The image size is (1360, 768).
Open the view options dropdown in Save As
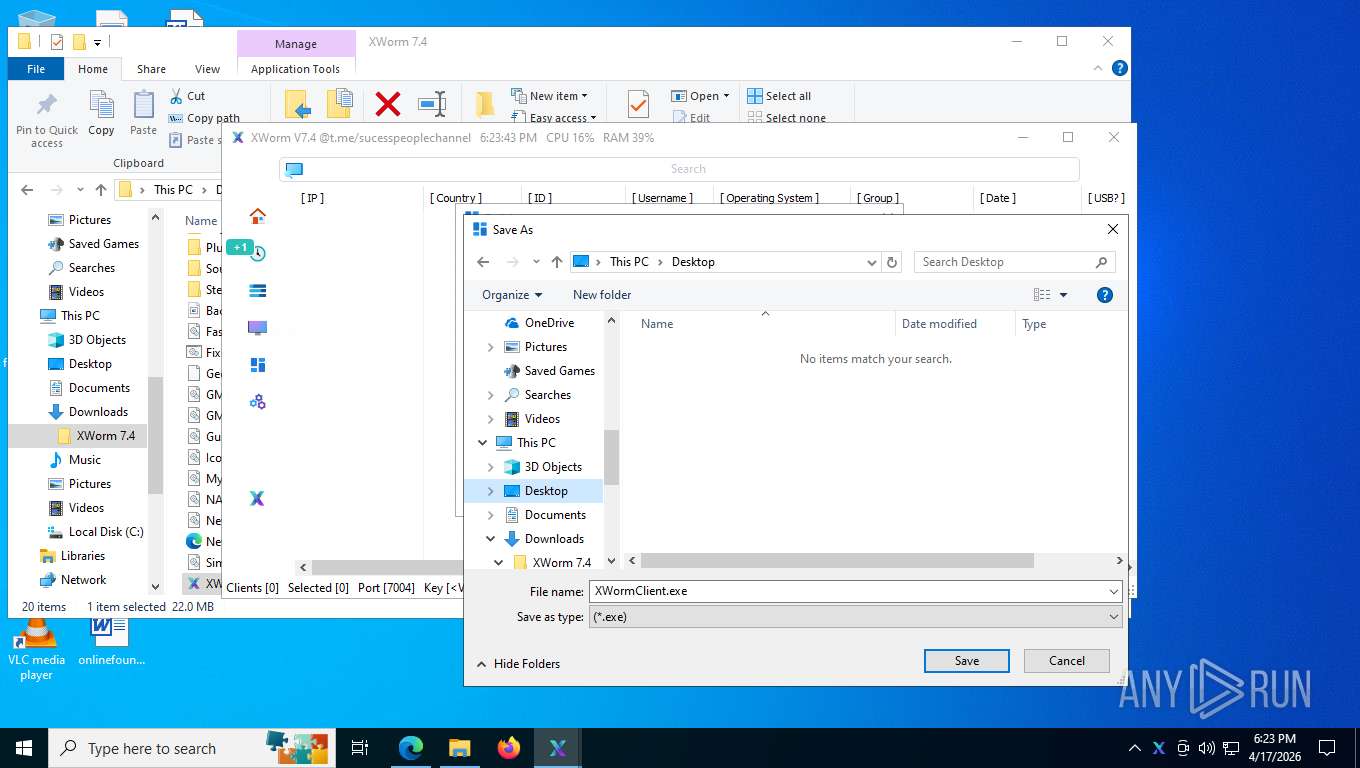(1063, 295)
